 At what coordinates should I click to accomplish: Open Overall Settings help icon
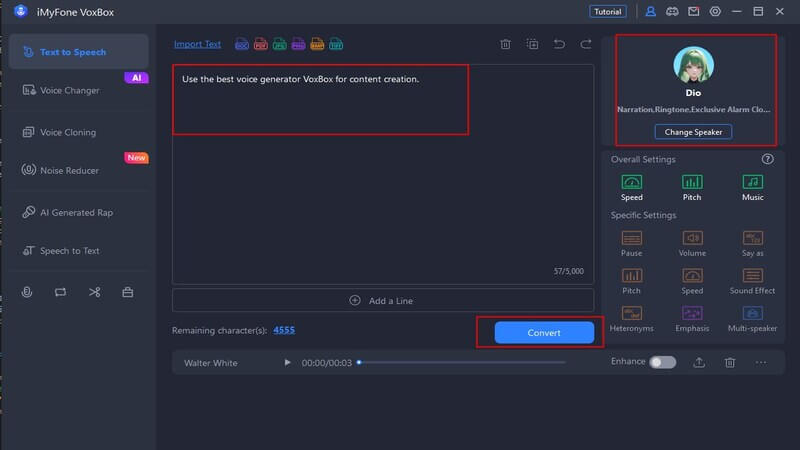(767, 159)
